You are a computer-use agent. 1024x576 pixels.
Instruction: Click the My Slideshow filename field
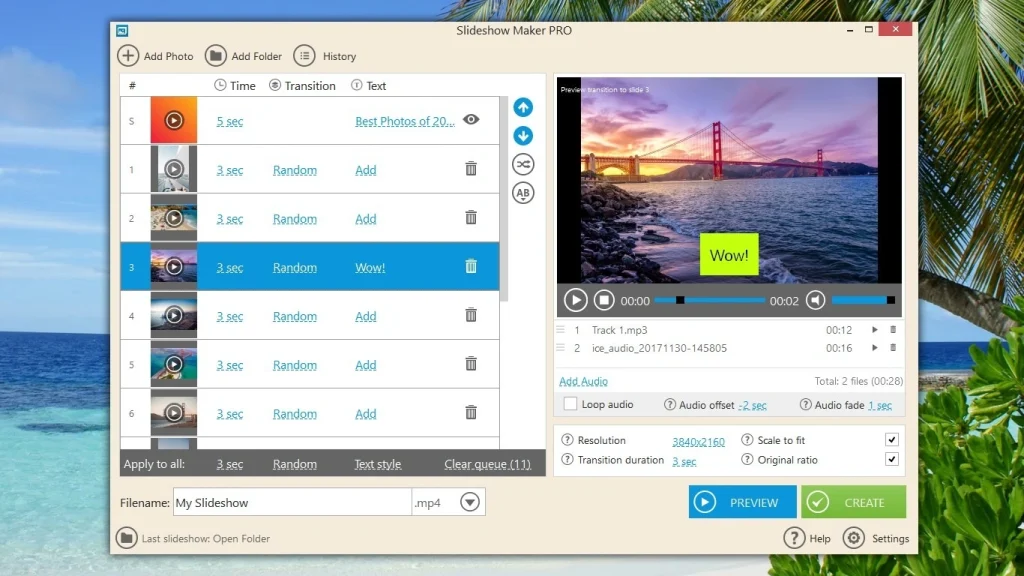pyautogui.click(x=290, y=502)
